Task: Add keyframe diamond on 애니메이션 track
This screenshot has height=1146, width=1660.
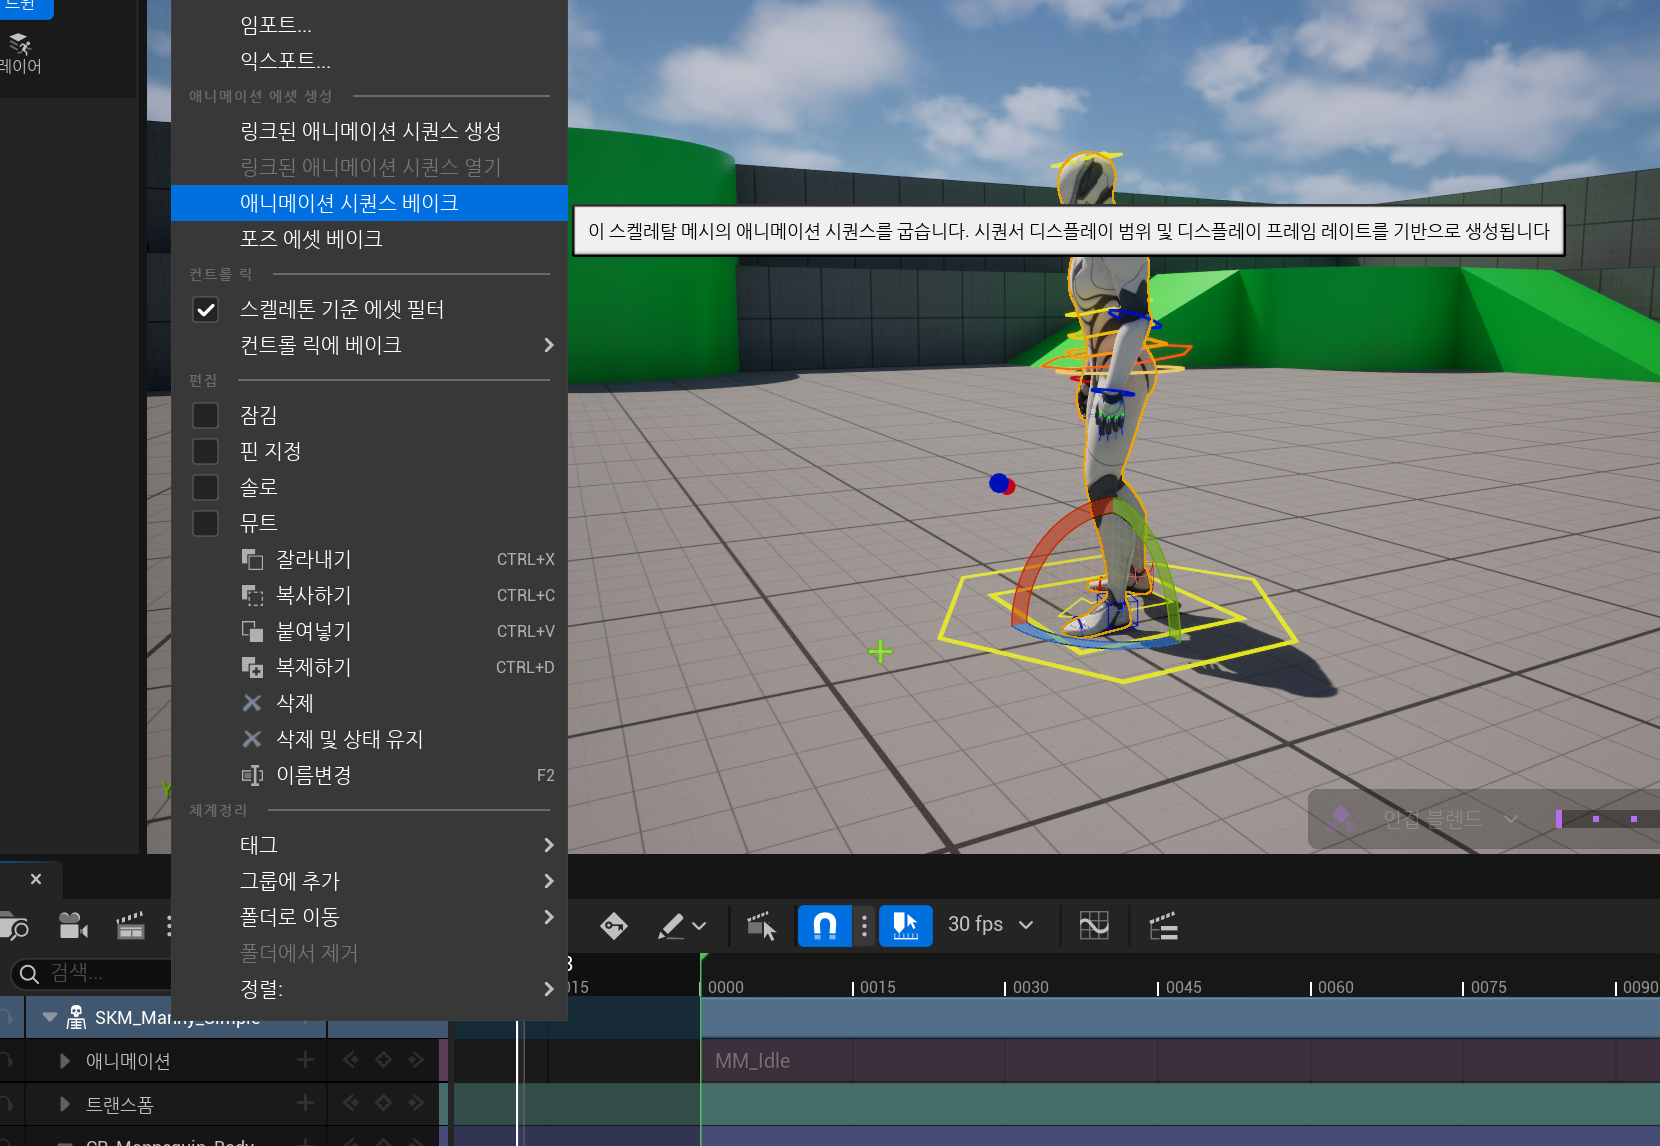Action: [x=383, y=1060]
